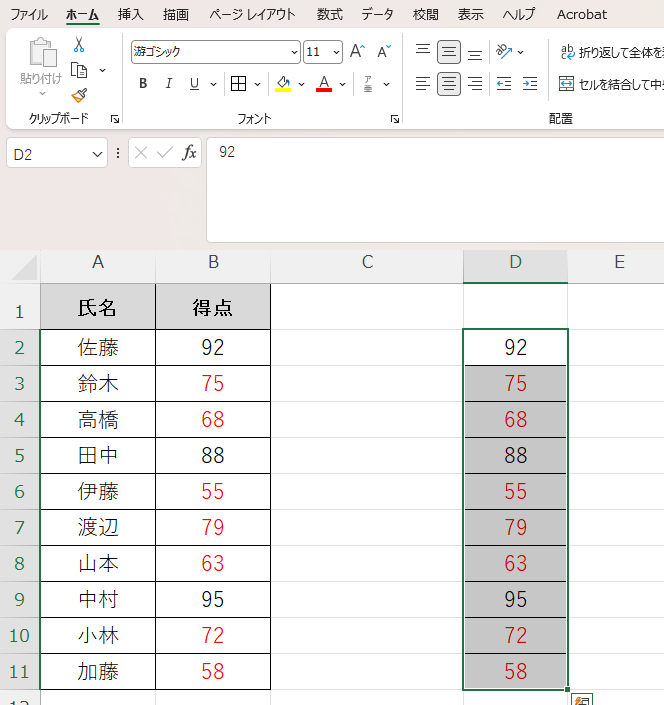Image resolution: width=664 pixels, height=705 pixels.
Task: Toggle align text right
Action: tap(475, 84)
